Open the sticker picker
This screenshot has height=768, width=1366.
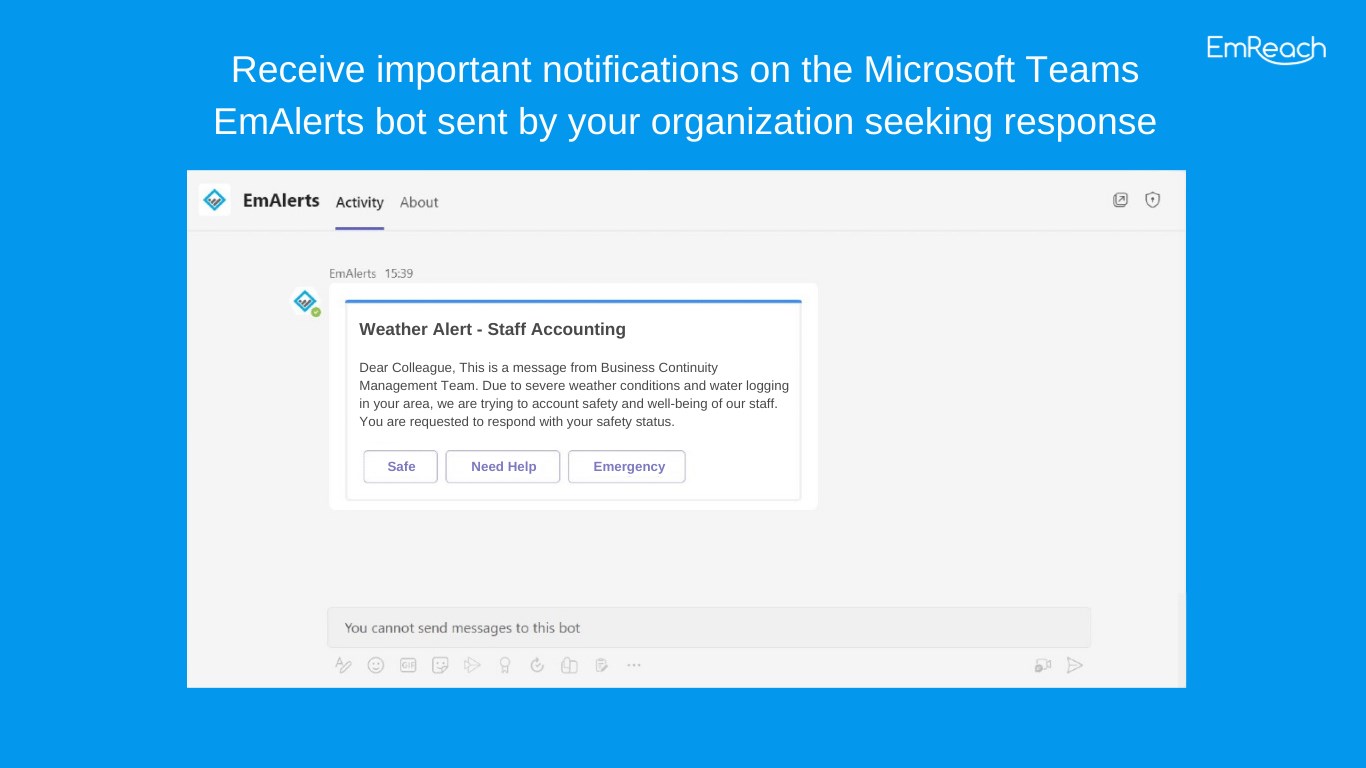point(440,665)
